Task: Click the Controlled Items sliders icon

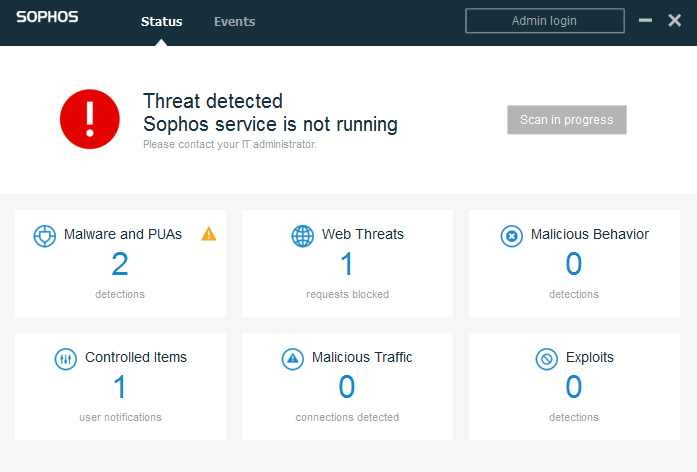Action: tap(65, 358)
